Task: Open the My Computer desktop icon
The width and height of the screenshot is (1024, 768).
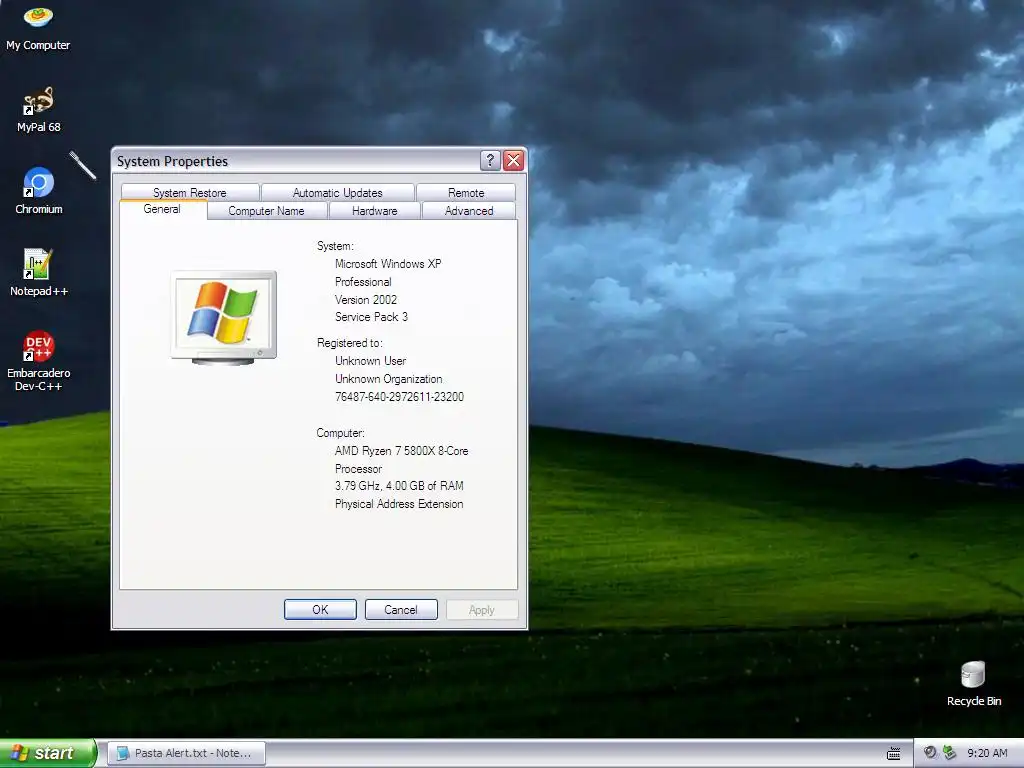Action: [38, 27]
